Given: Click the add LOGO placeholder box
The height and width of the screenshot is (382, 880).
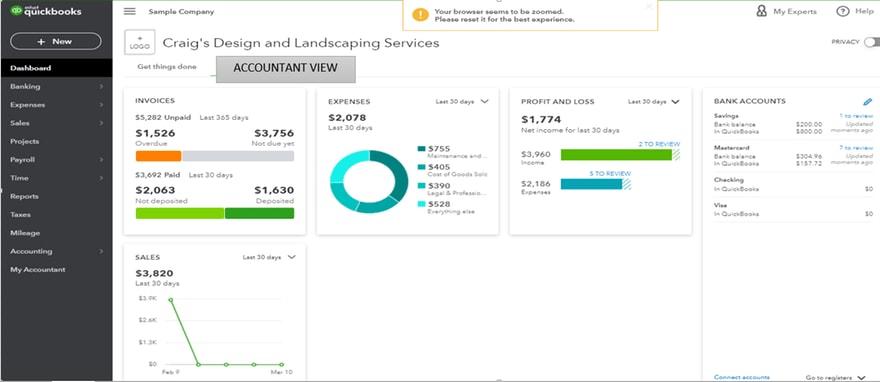Looking at the screenshot, I should [140, 43].
